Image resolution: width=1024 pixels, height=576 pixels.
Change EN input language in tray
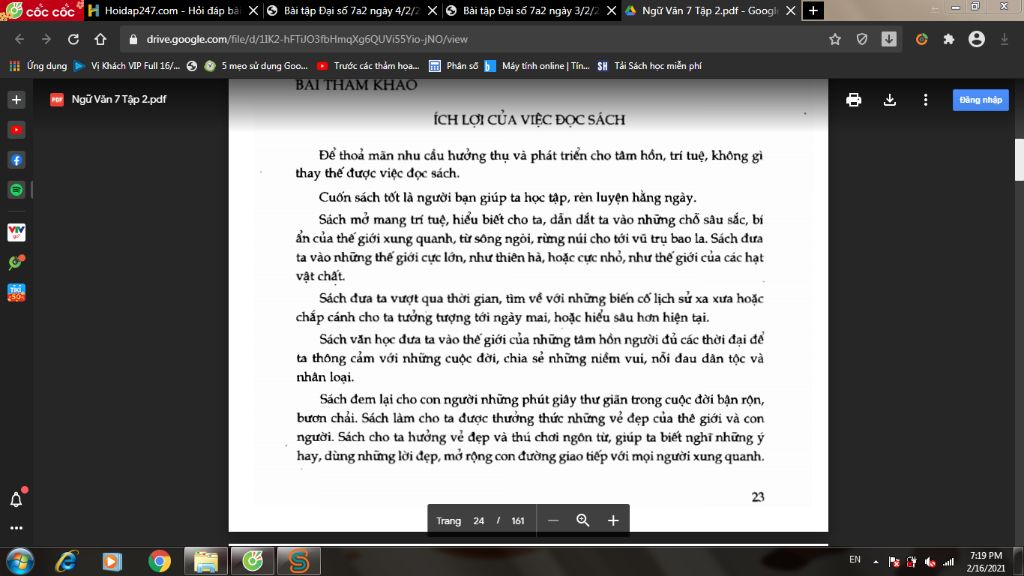click(x=854, y=560)
